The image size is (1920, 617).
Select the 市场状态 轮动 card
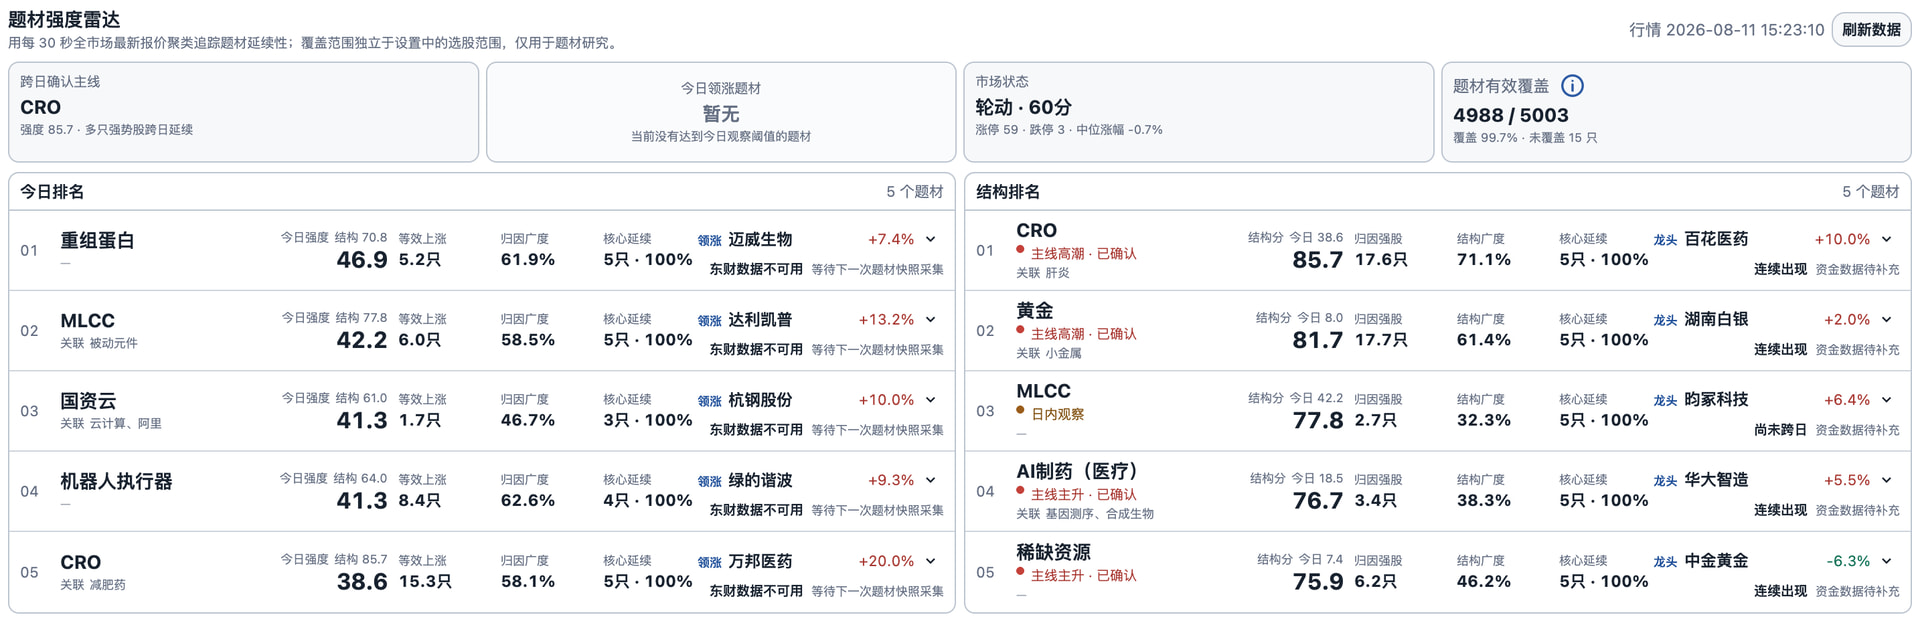[x=1198, y=112]
